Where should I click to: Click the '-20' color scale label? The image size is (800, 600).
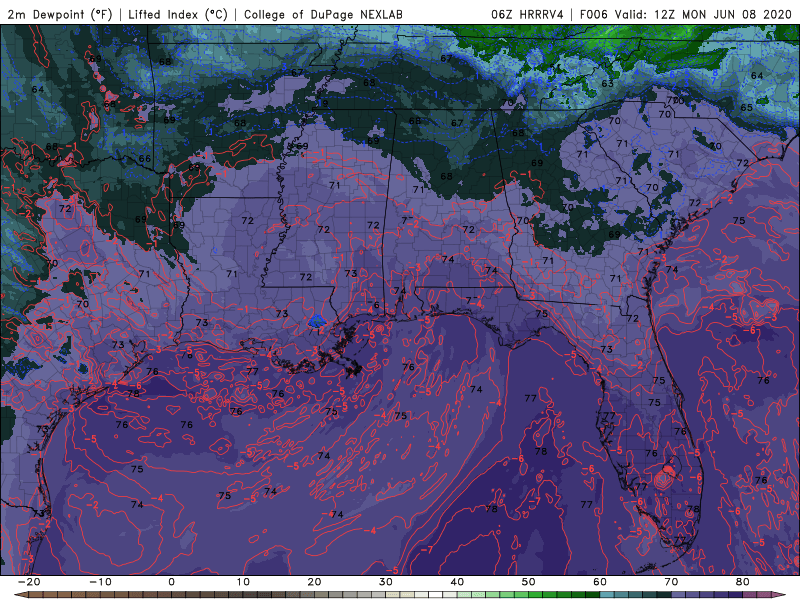[29, 582]
